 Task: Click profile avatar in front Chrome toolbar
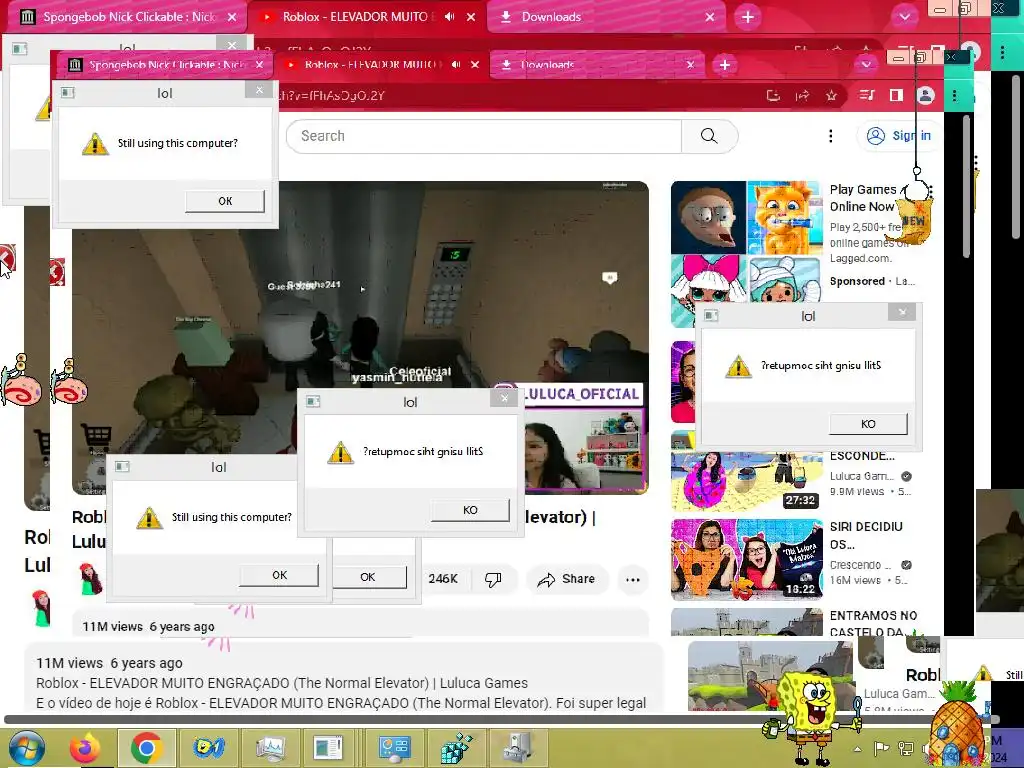pos(925,96)
